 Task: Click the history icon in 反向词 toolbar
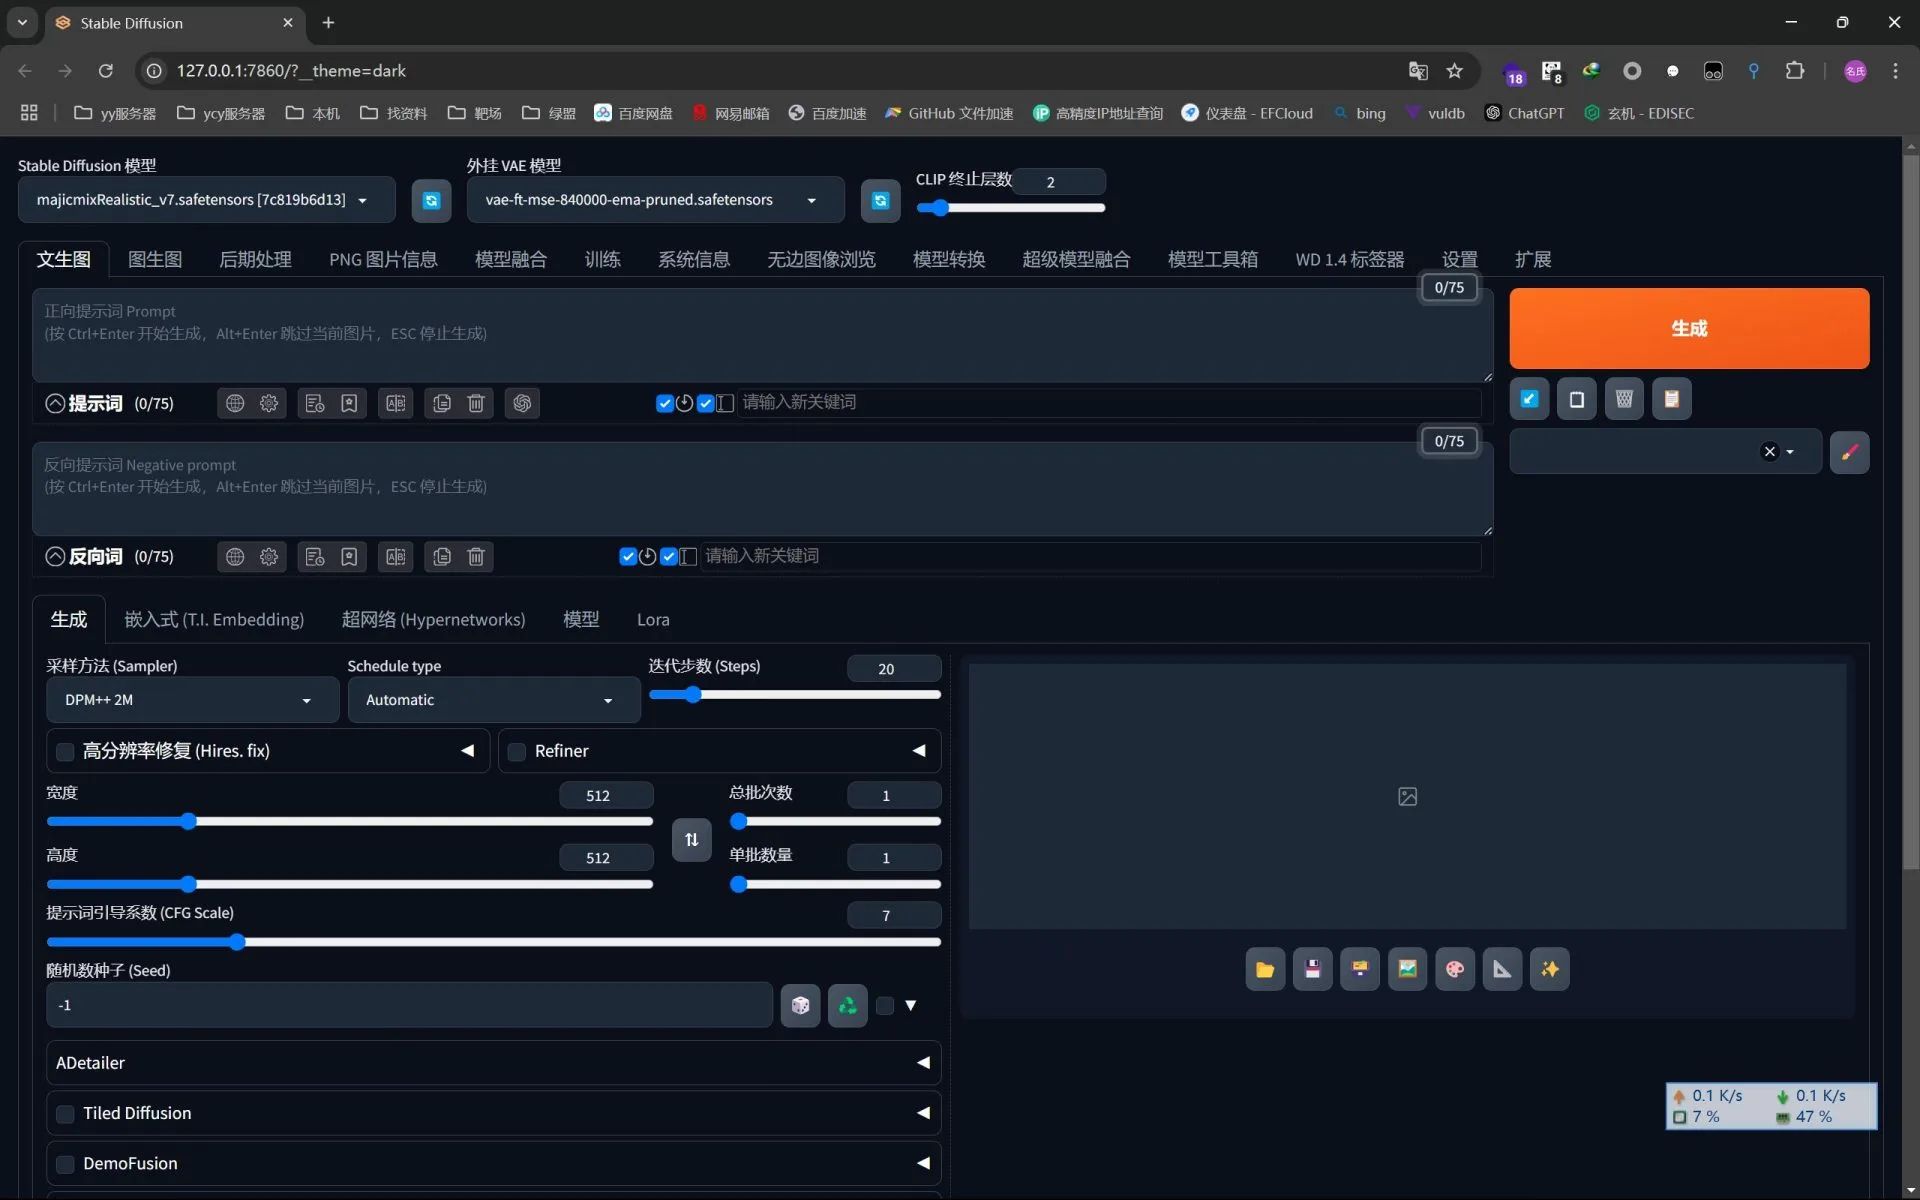pyautogui.click(x=315, y=557)
